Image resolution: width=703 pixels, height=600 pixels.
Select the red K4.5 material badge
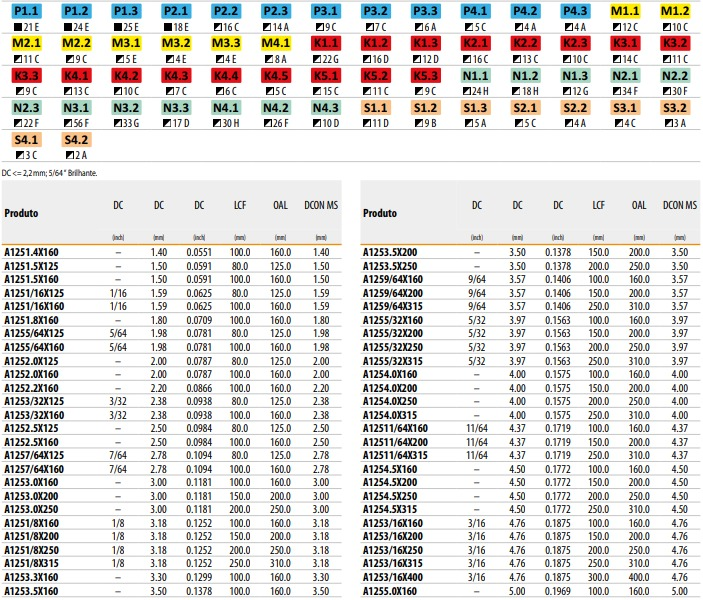coord(275,76)
